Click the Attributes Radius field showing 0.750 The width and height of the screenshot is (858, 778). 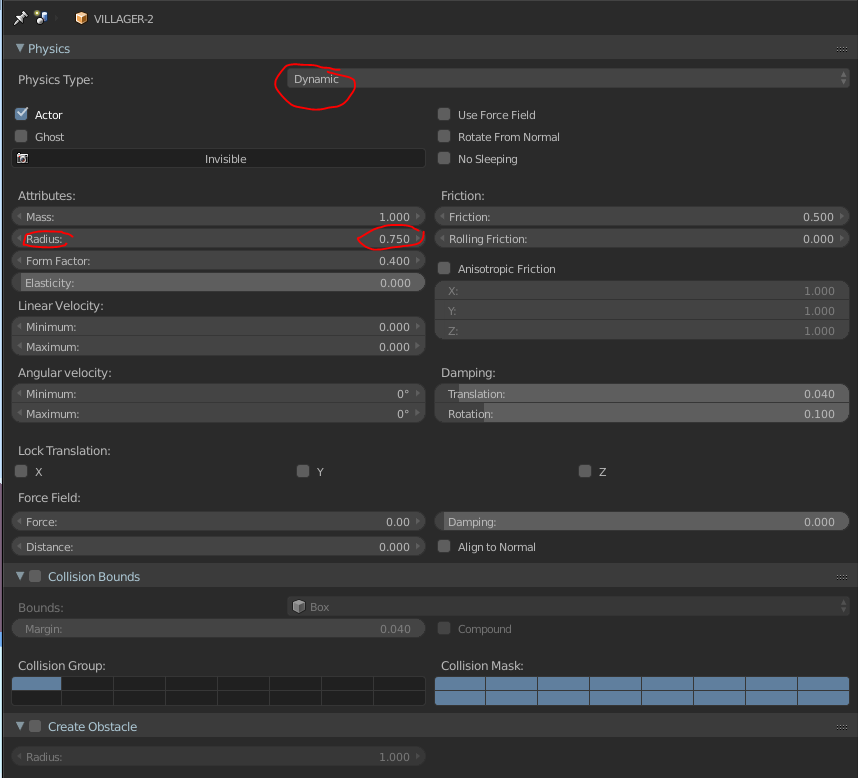point(218,239)
